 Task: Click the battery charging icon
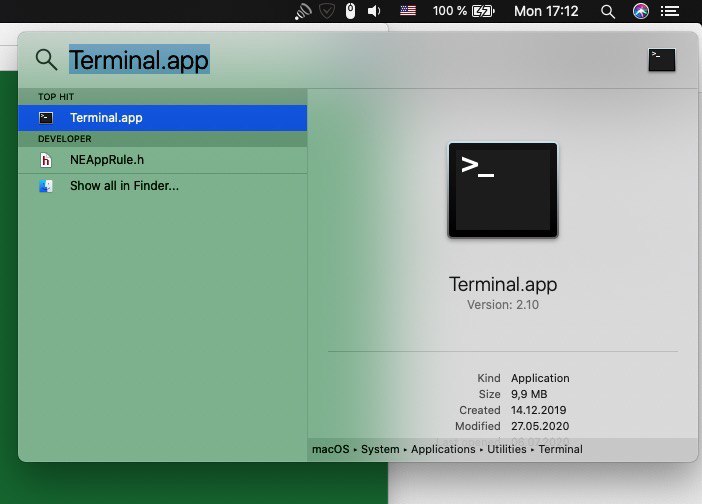coord(483,11)
